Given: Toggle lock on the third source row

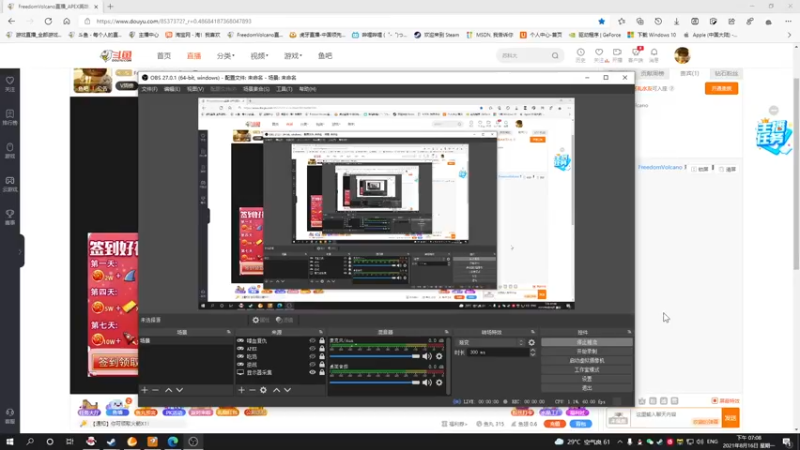Looking at the screenshot, I should 322,357.
